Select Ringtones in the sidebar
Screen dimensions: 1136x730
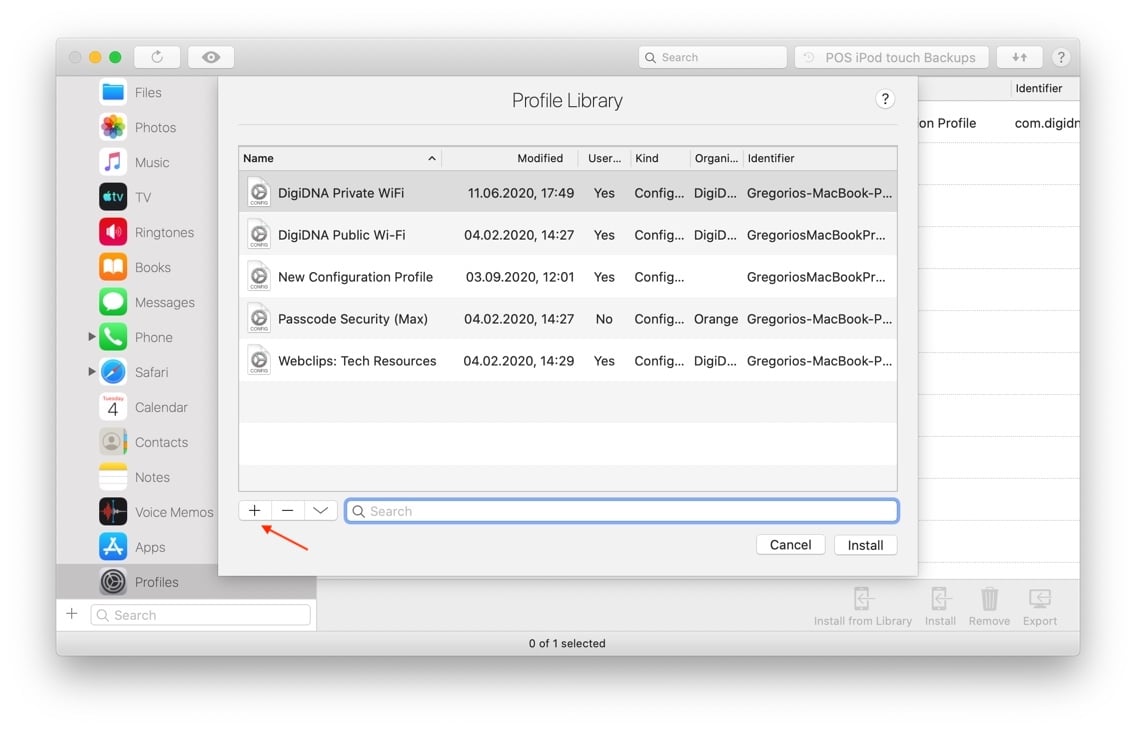pos(164,232)
